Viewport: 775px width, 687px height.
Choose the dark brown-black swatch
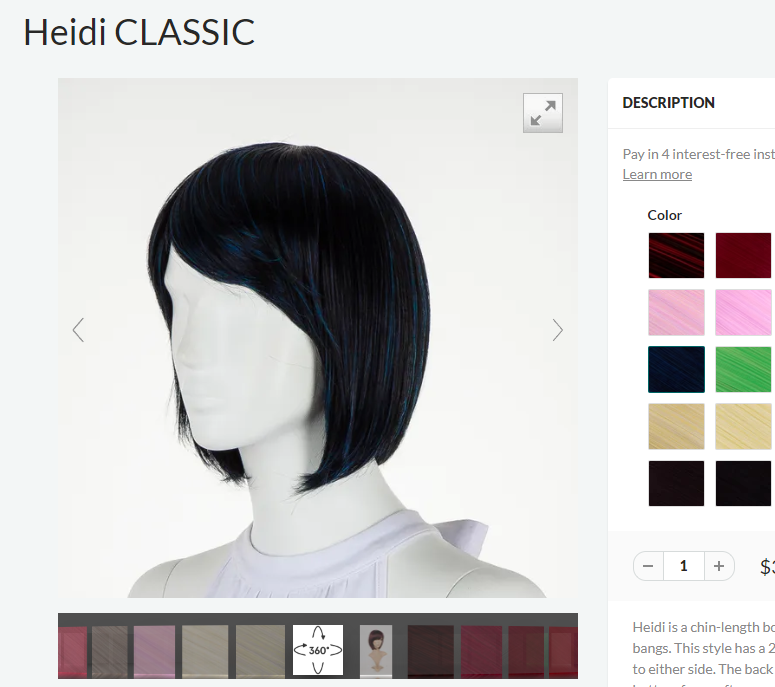[676, 483]
